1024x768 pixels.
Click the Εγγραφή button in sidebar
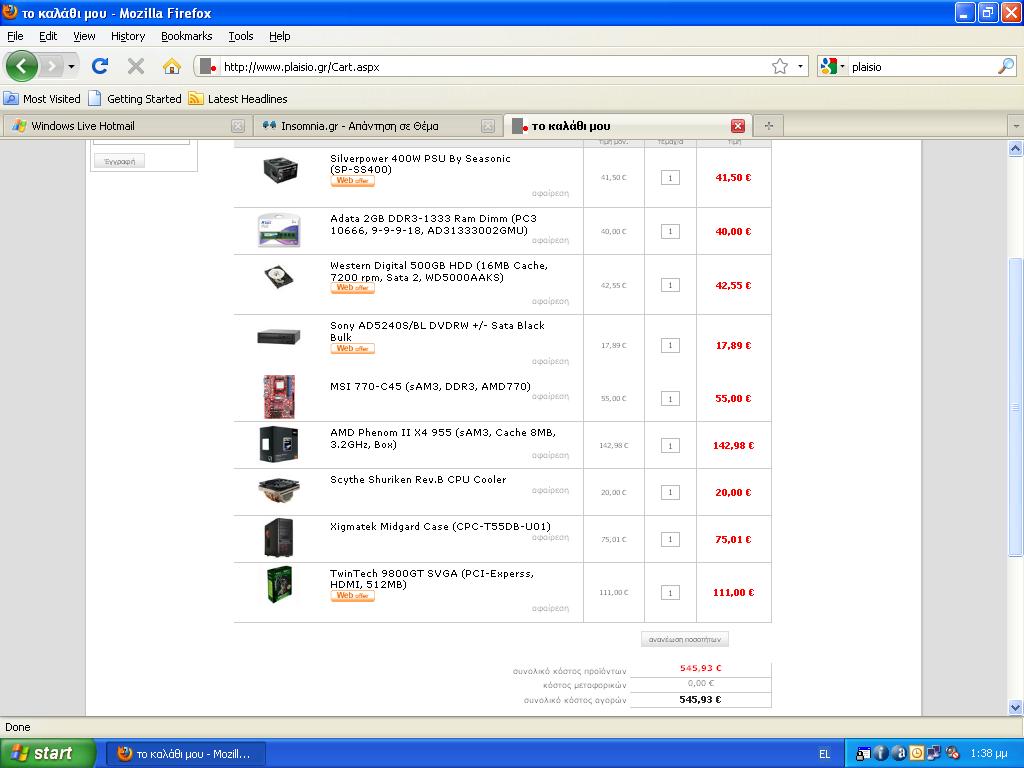pos(120,161)
